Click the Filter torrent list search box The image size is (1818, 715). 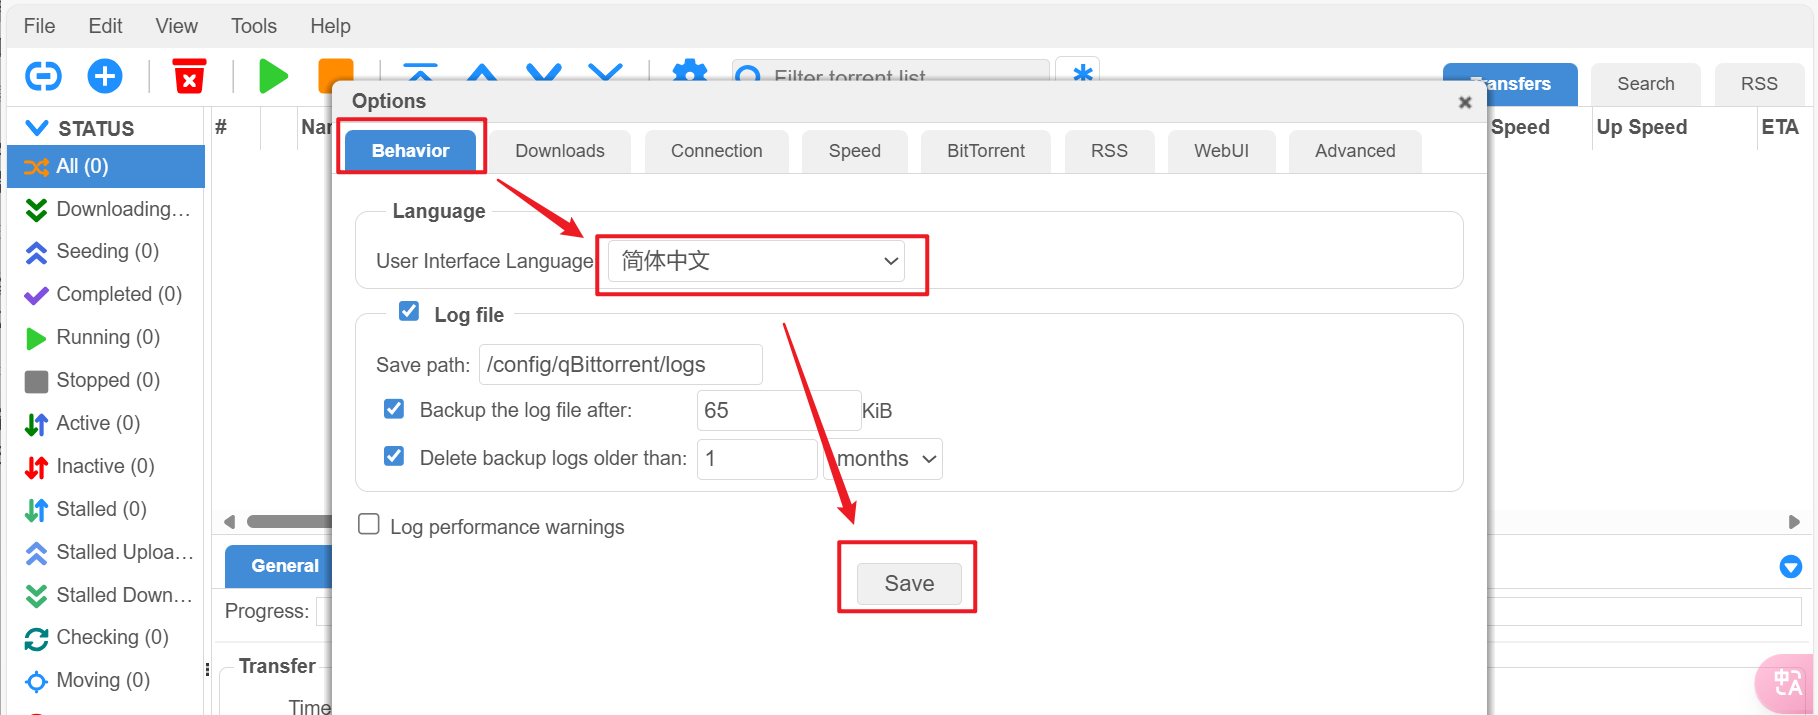coord(890,70)
